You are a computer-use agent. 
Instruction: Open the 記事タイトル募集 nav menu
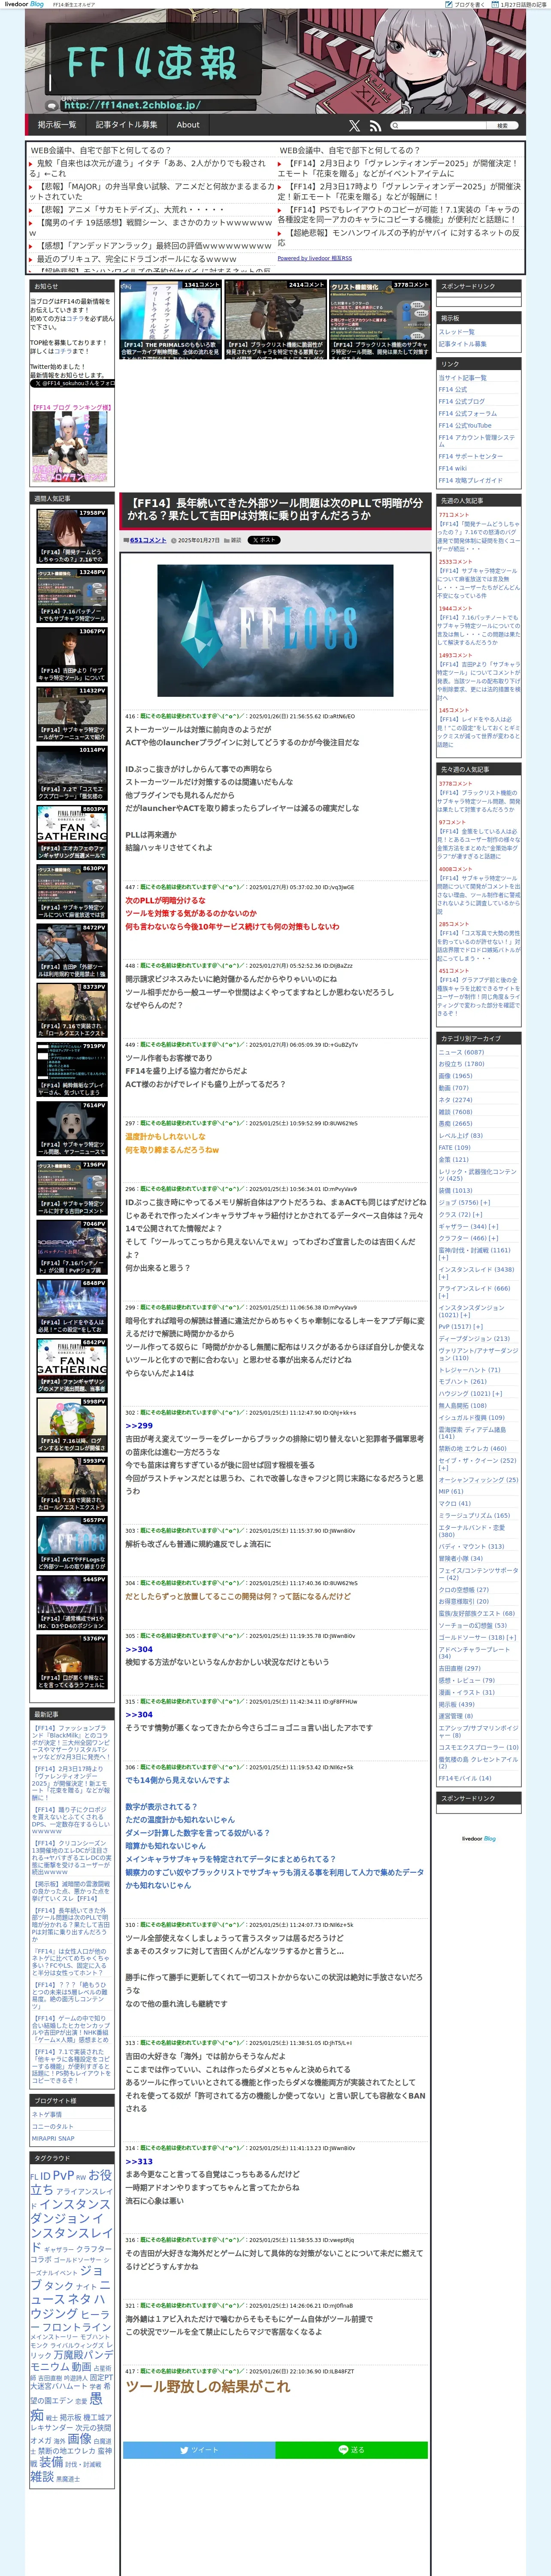(126, 125)
